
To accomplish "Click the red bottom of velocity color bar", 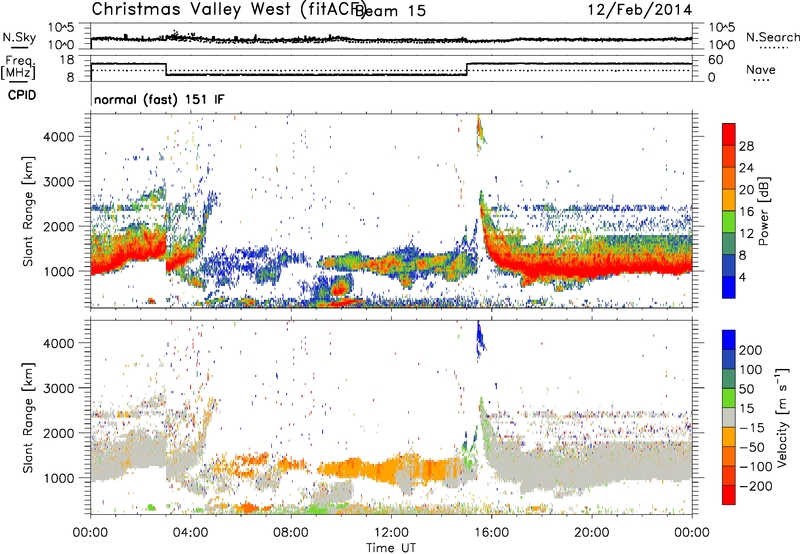I will 729,495.
